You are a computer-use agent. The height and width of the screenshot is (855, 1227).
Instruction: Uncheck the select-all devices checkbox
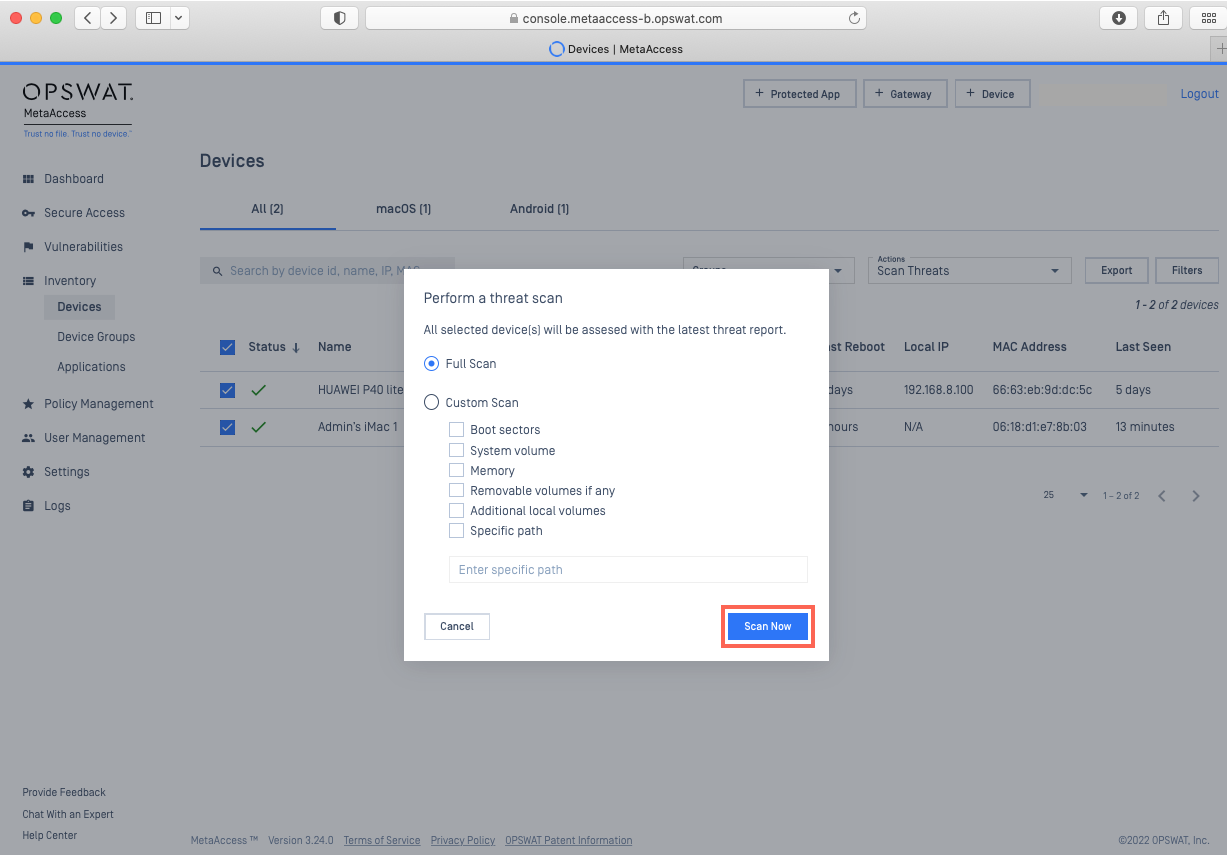(227, 347)
